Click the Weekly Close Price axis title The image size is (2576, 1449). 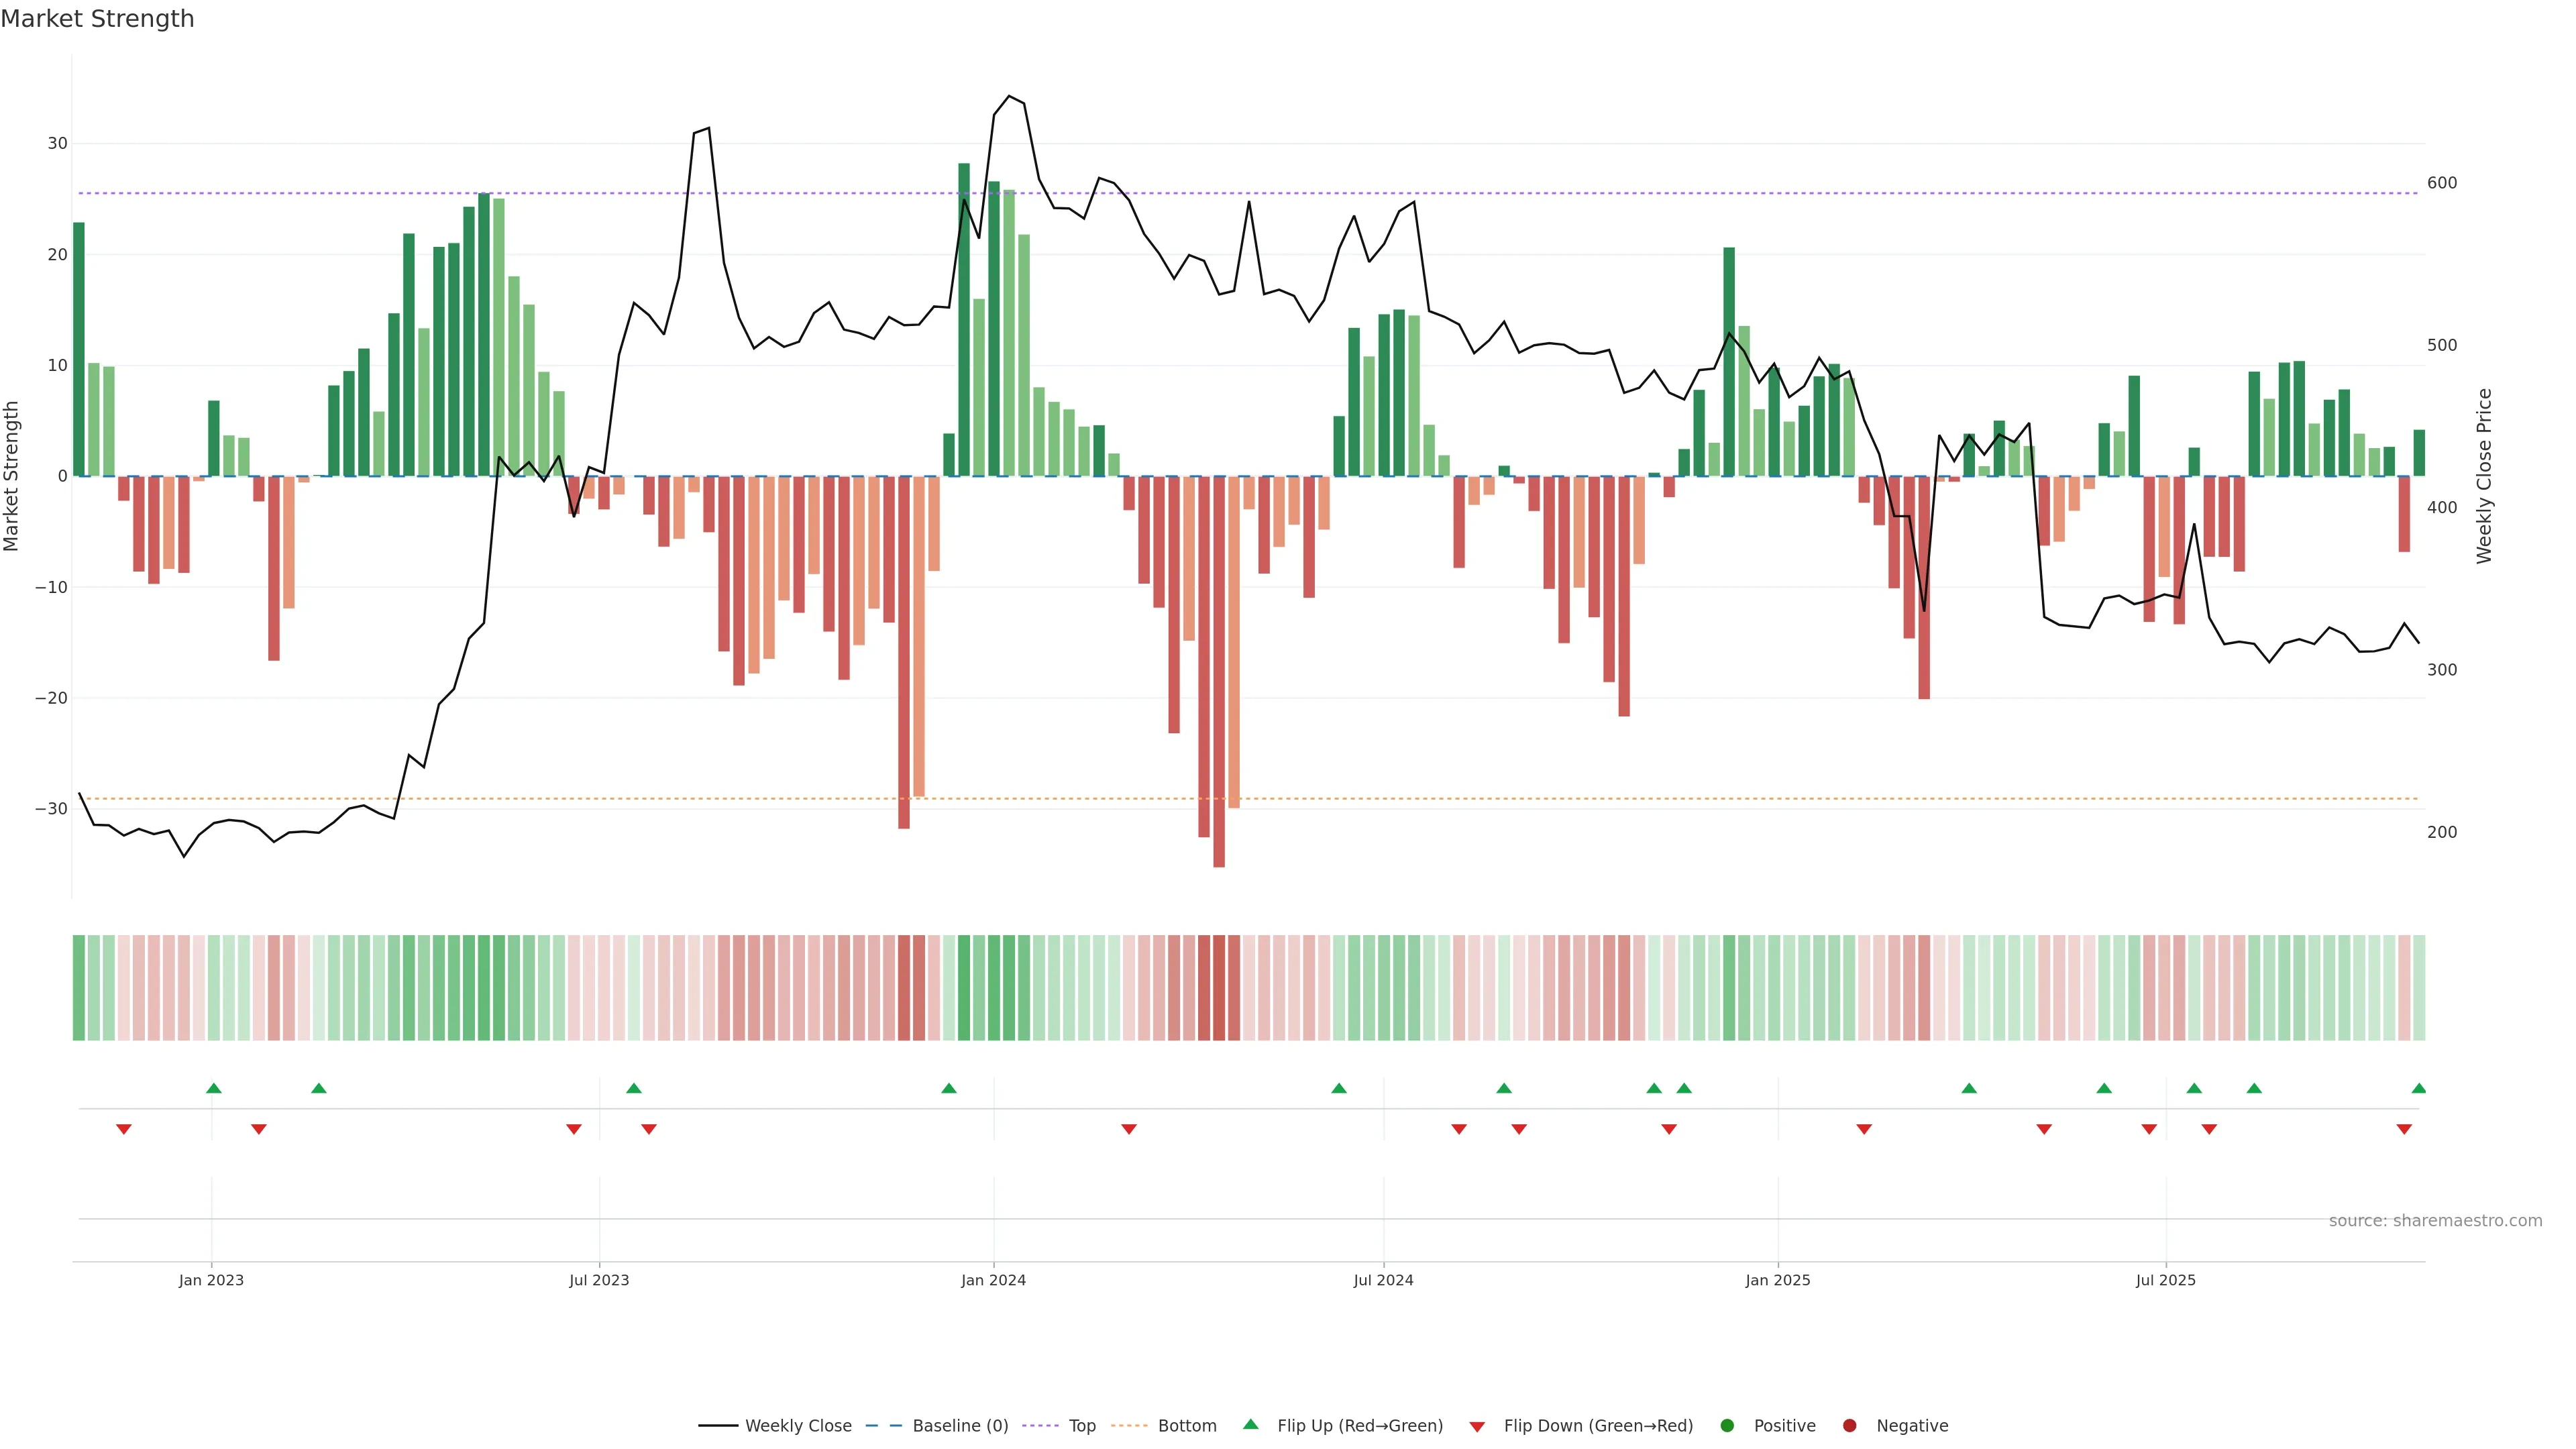coord(2484,476)
